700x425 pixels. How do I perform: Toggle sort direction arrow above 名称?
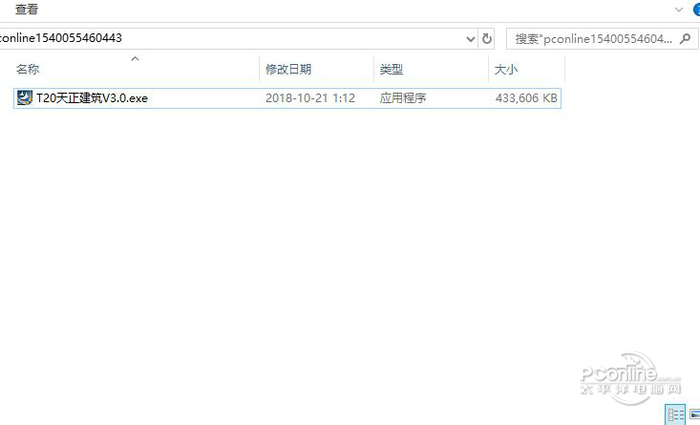point(135,58)
